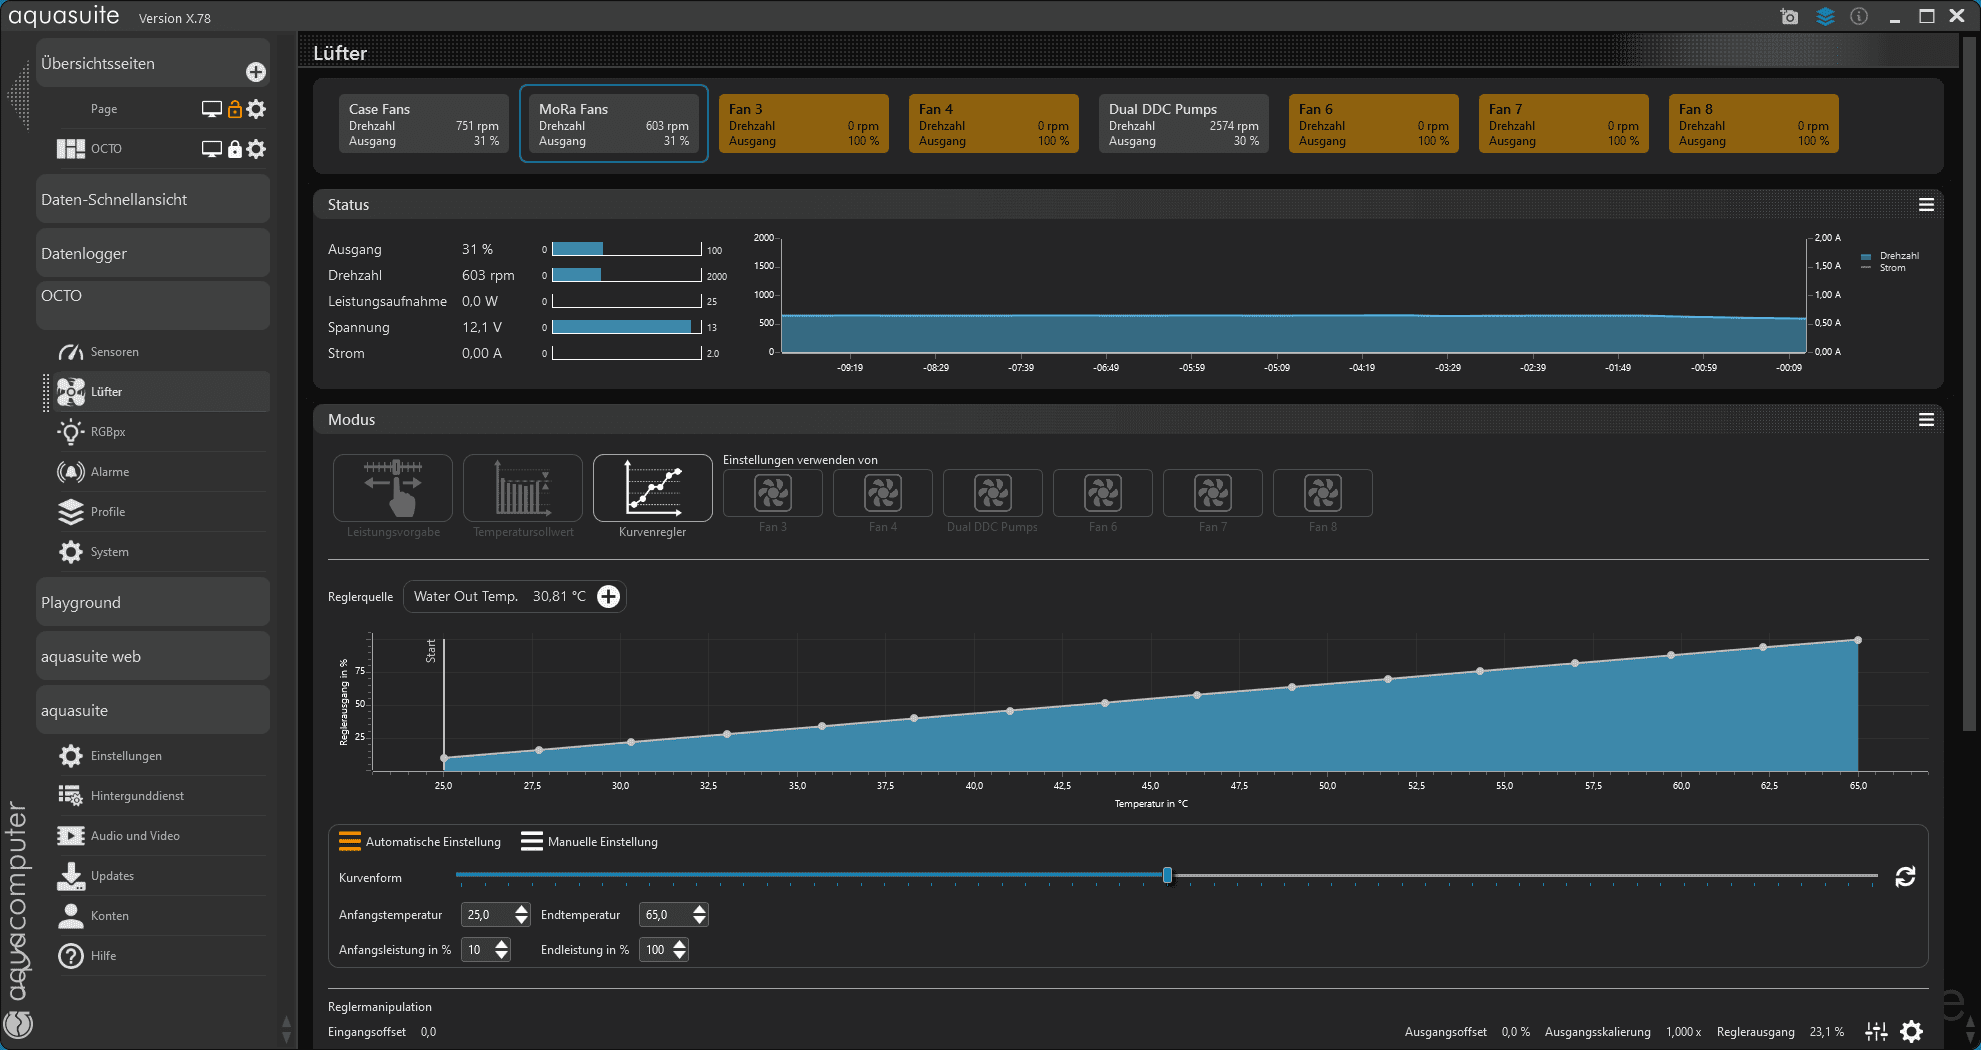
Task: Select the Fan 6 channel tile
Action: [1374, 124]
